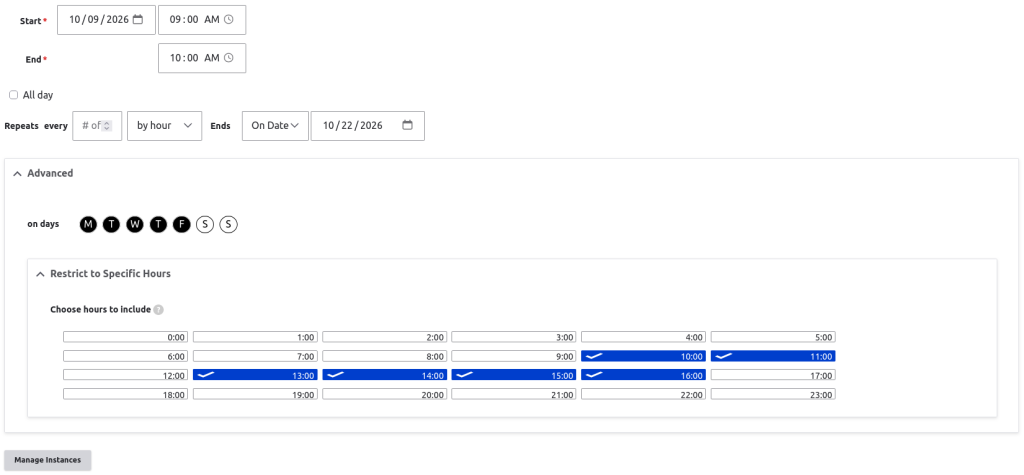1024x475 pixels.
Task: Include the 23:00 hour
Action: tap(773, 394)
